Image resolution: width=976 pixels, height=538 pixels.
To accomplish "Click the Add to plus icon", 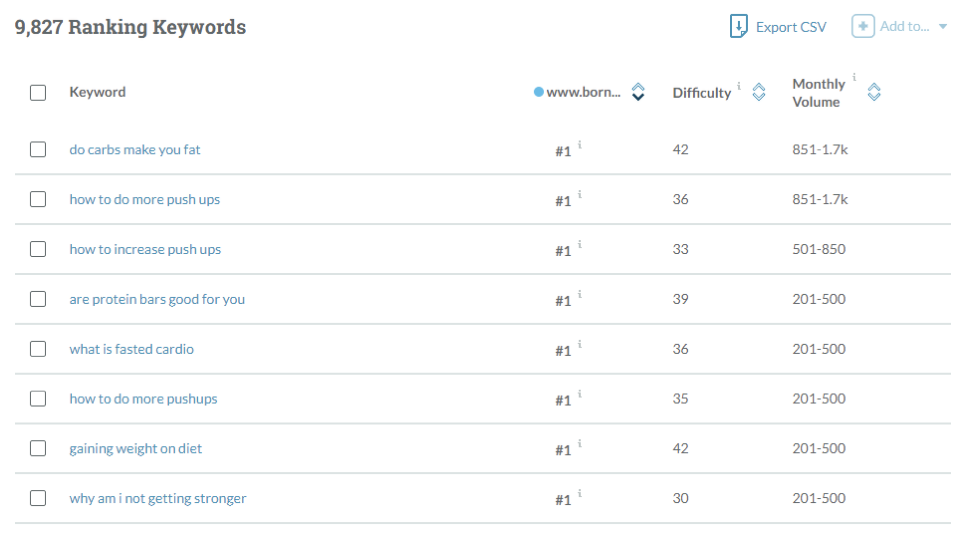I will pyautogui.click(x=863, y=27).
